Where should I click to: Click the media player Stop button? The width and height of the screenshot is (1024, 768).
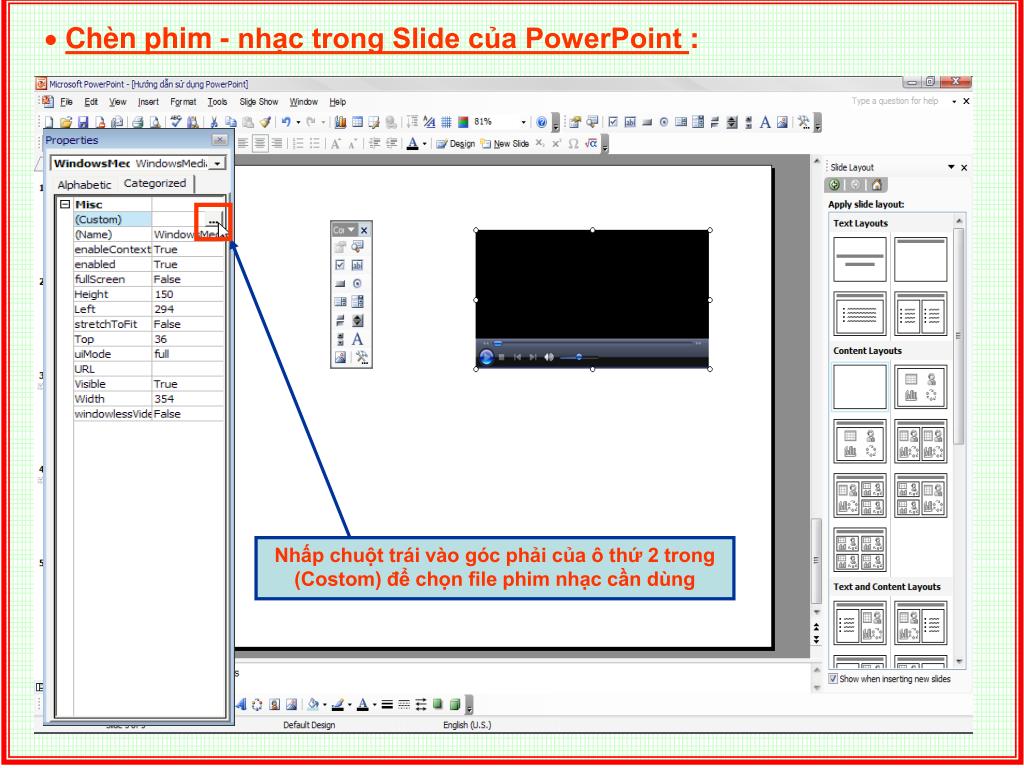point(502,357)
